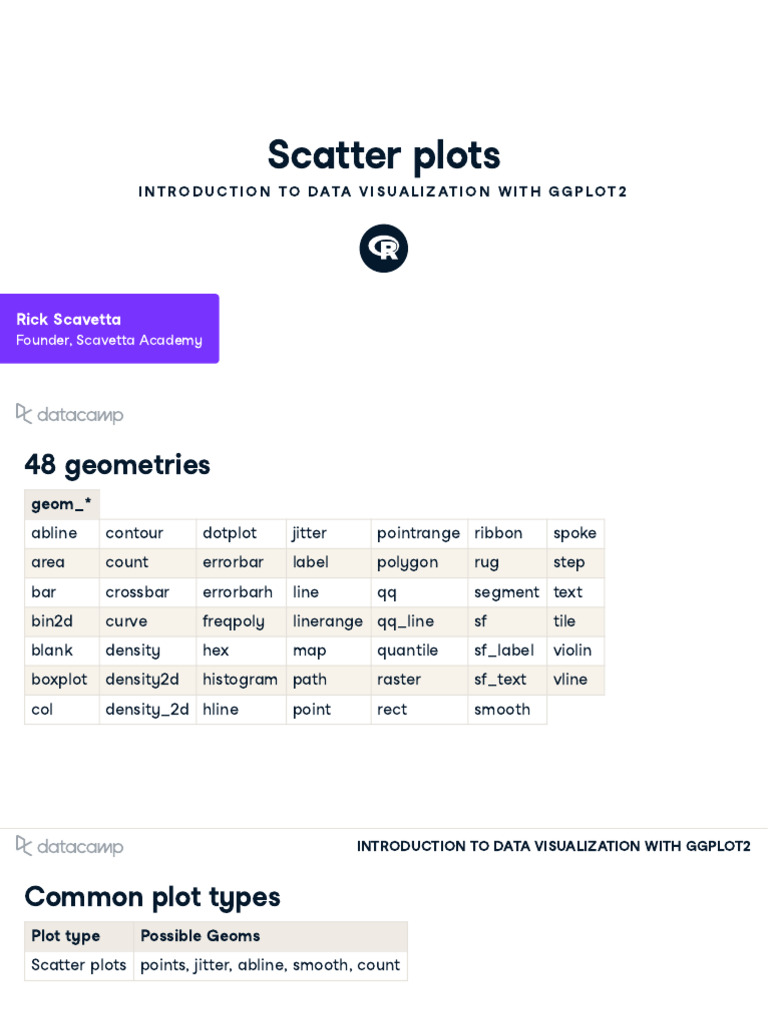Viewport: 768px width, 1024px height.
Task: Click the smooth geometry cell
Action: point(502,709)
